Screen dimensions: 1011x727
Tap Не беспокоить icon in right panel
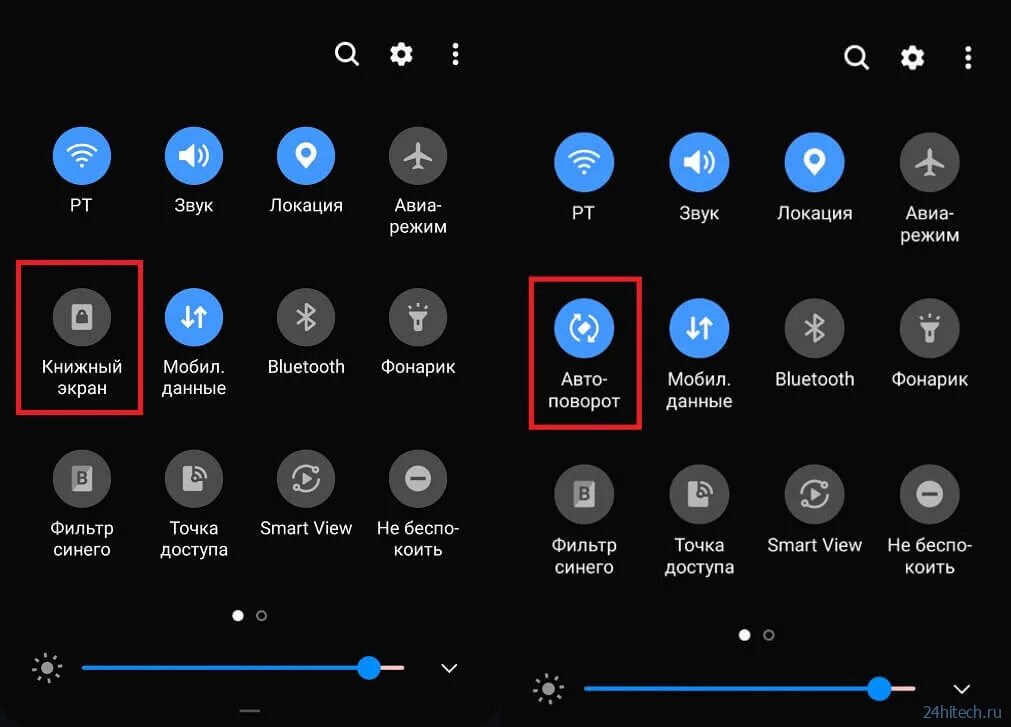(929, 494)
